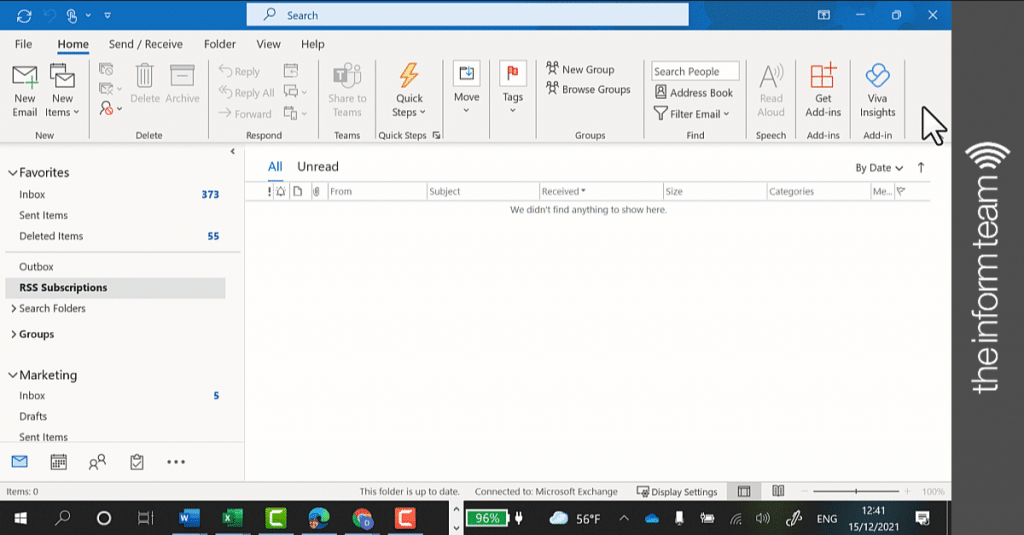Switch to Tasks view icon
This screenshot has width=1024, height=535.
click(136, 462)
